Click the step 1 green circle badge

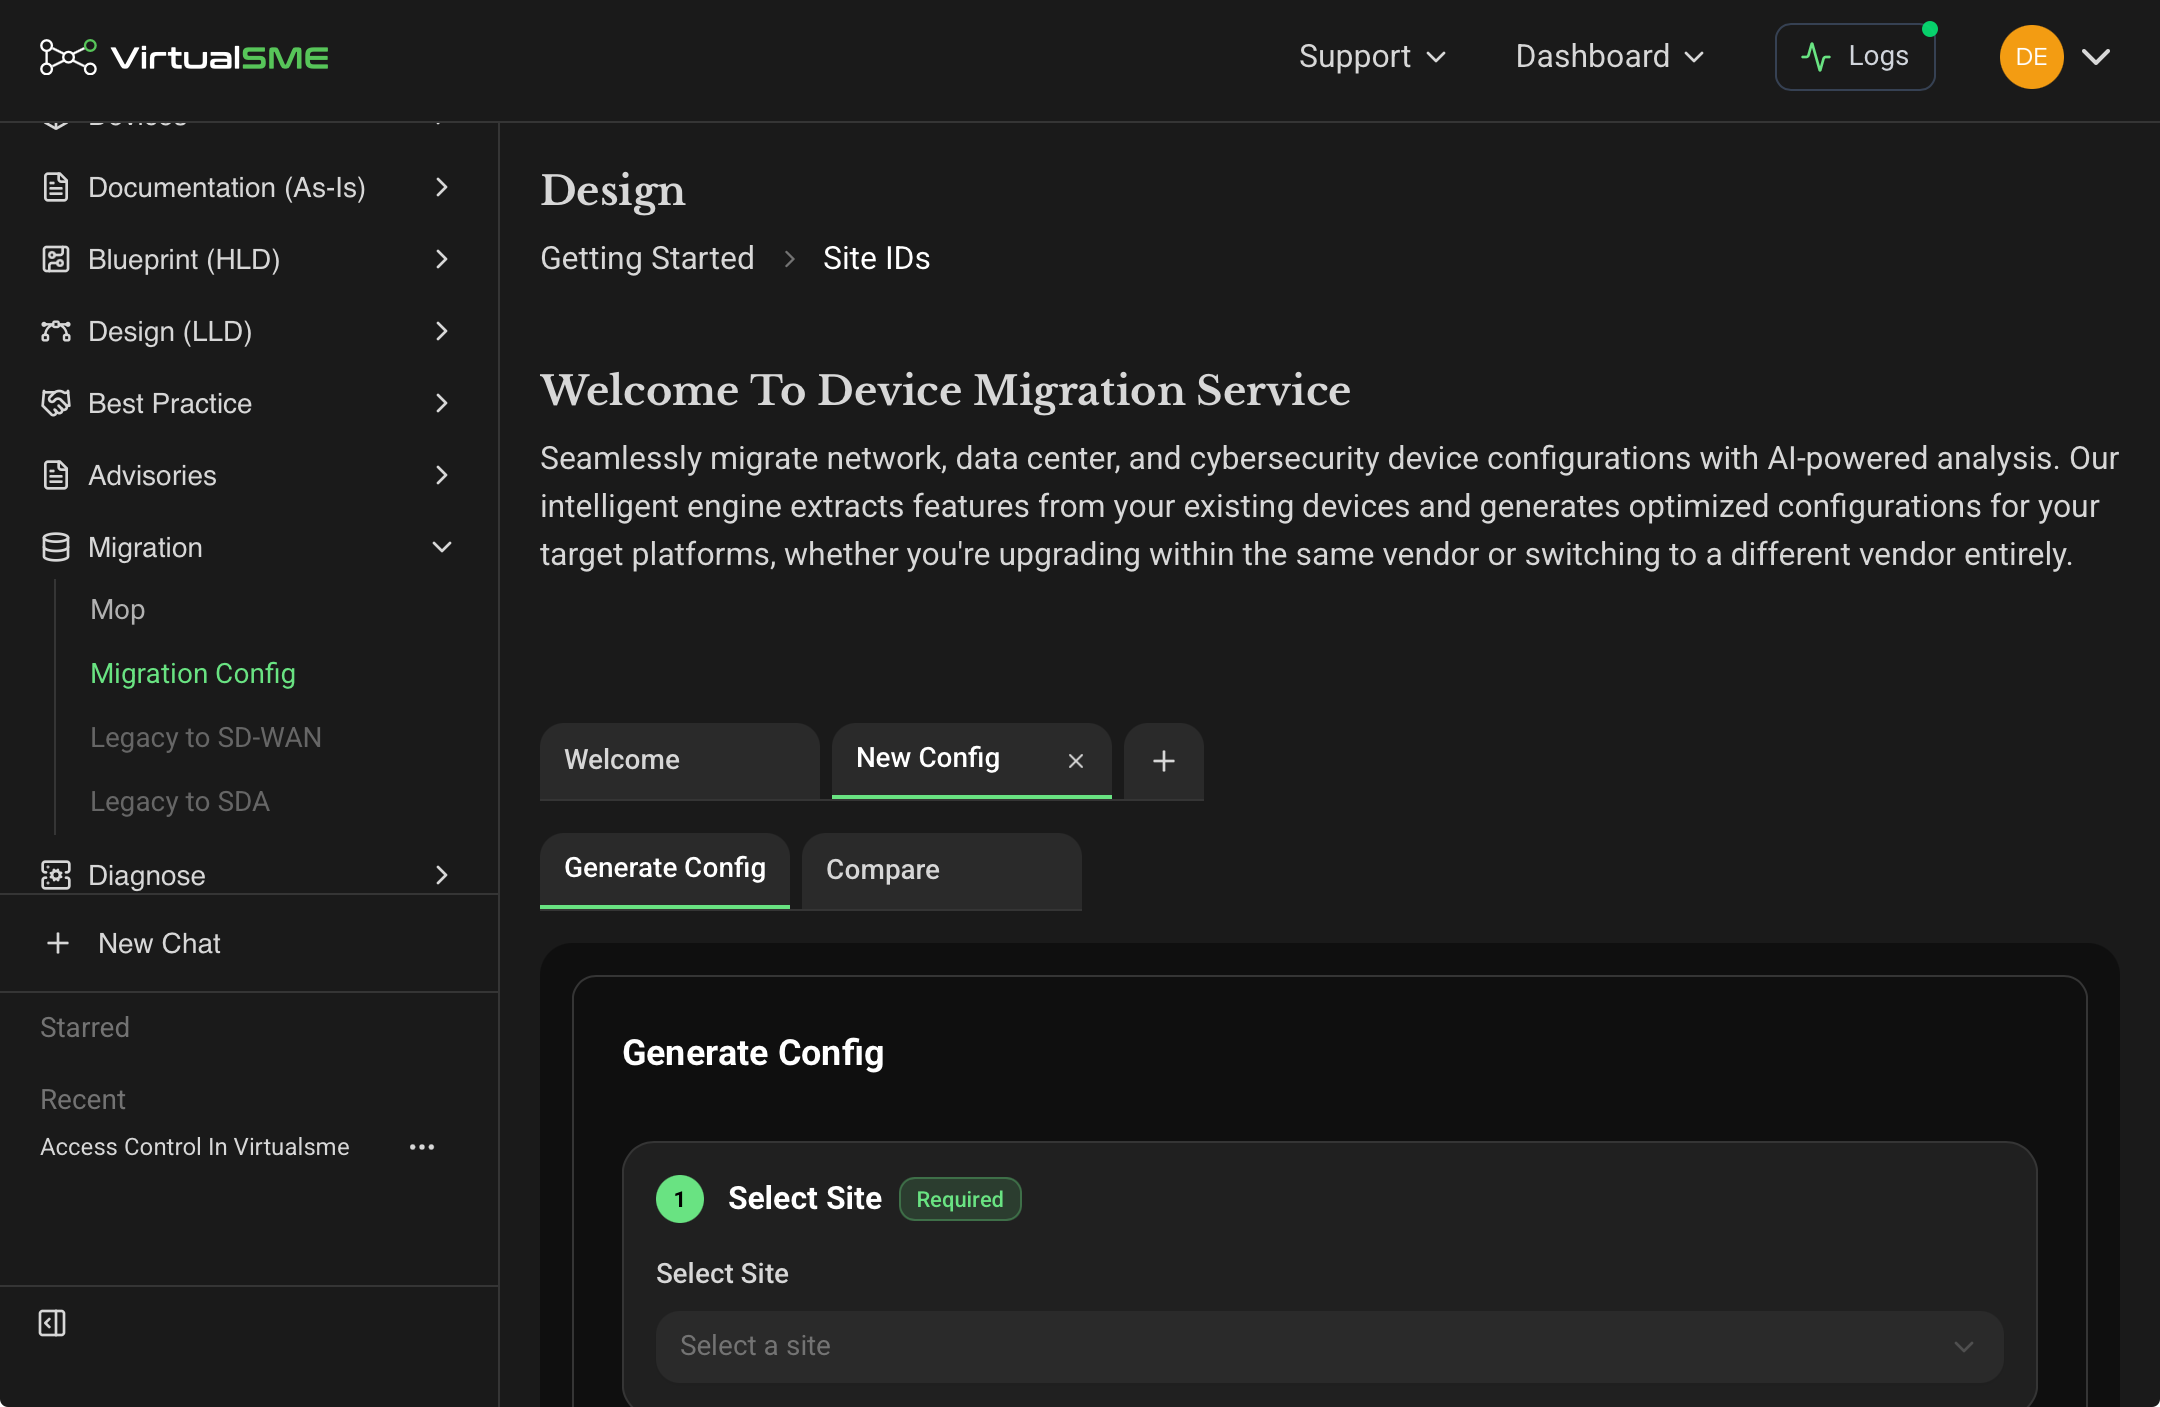pos(680,1199)
